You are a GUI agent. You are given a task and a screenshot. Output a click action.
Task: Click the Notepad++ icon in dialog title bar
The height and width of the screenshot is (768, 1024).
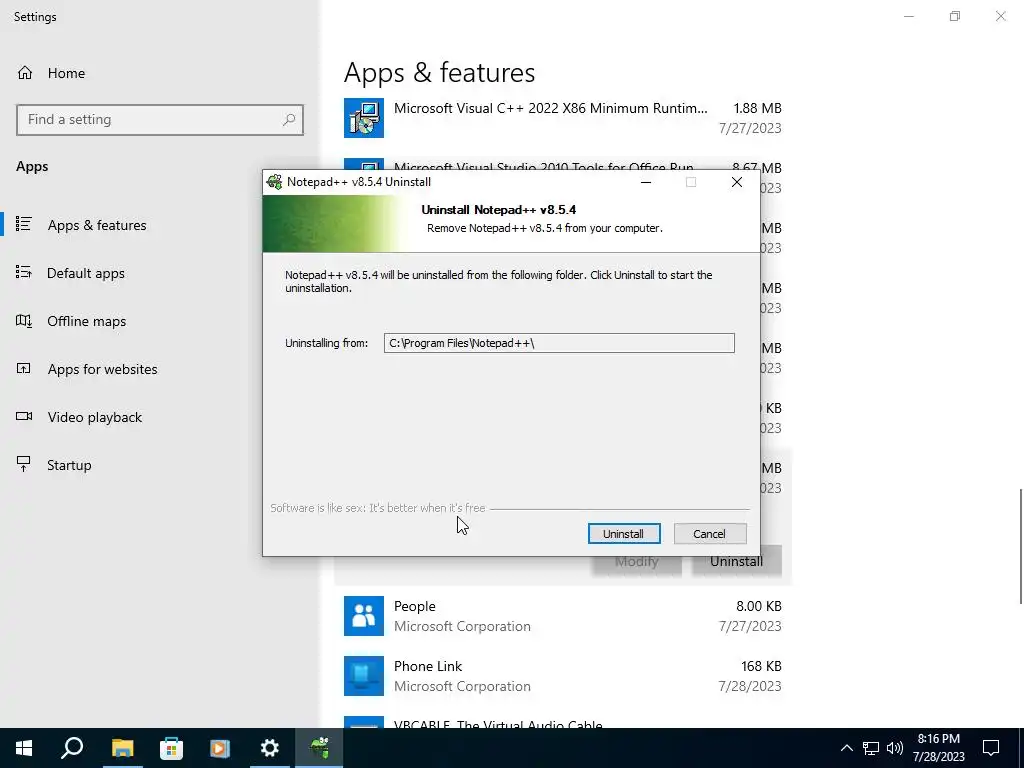(x=274, y=182)
